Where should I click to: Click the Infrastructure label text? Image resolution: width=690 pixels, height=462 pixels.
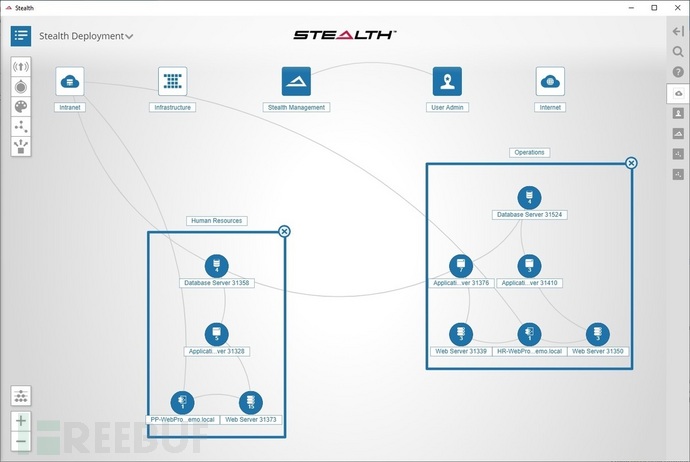172,107
